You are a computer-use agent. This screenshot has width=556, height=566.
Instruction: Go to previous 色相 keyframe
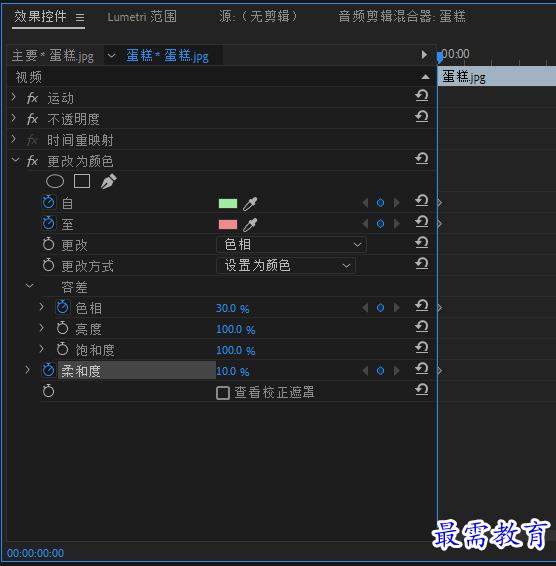(365, 308)
